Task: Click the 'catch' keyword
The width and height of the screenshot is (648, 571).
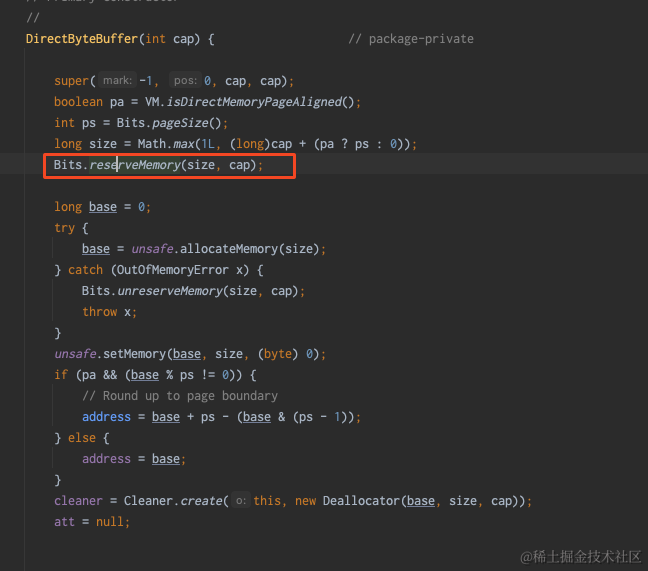Action: (85, 270)
